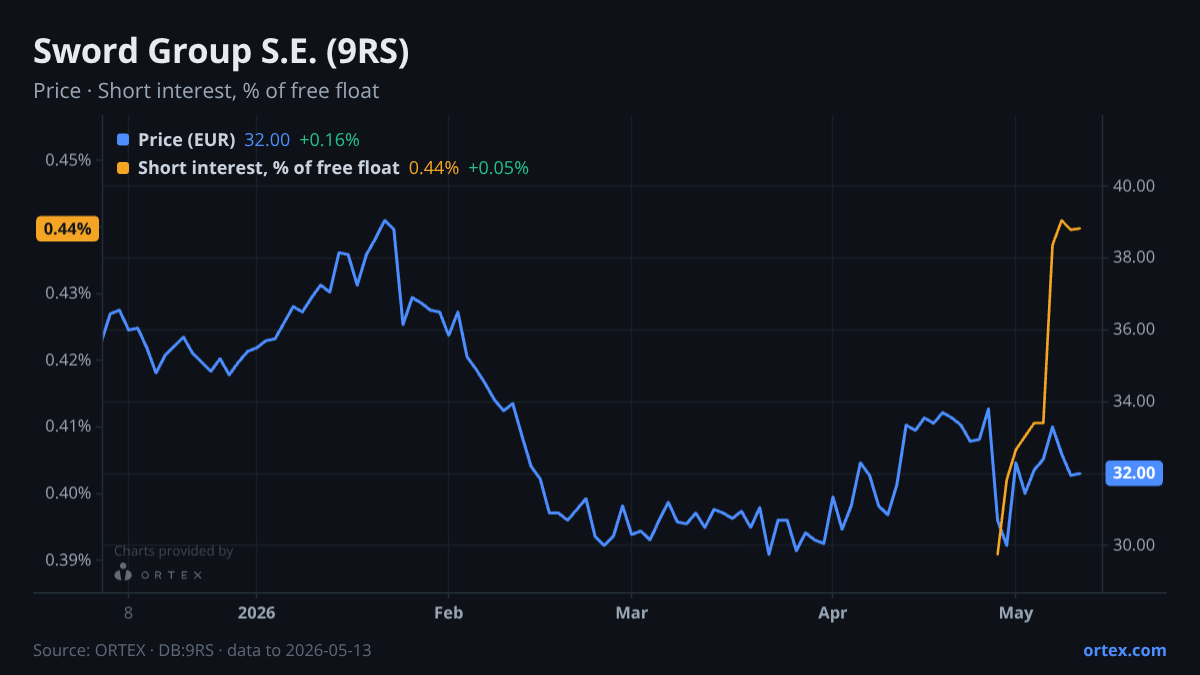Click the subtitle Price · Short interest, % of free float
Image resolution: width=1200 pixels, height=675 pixels.
click(206, 91)
